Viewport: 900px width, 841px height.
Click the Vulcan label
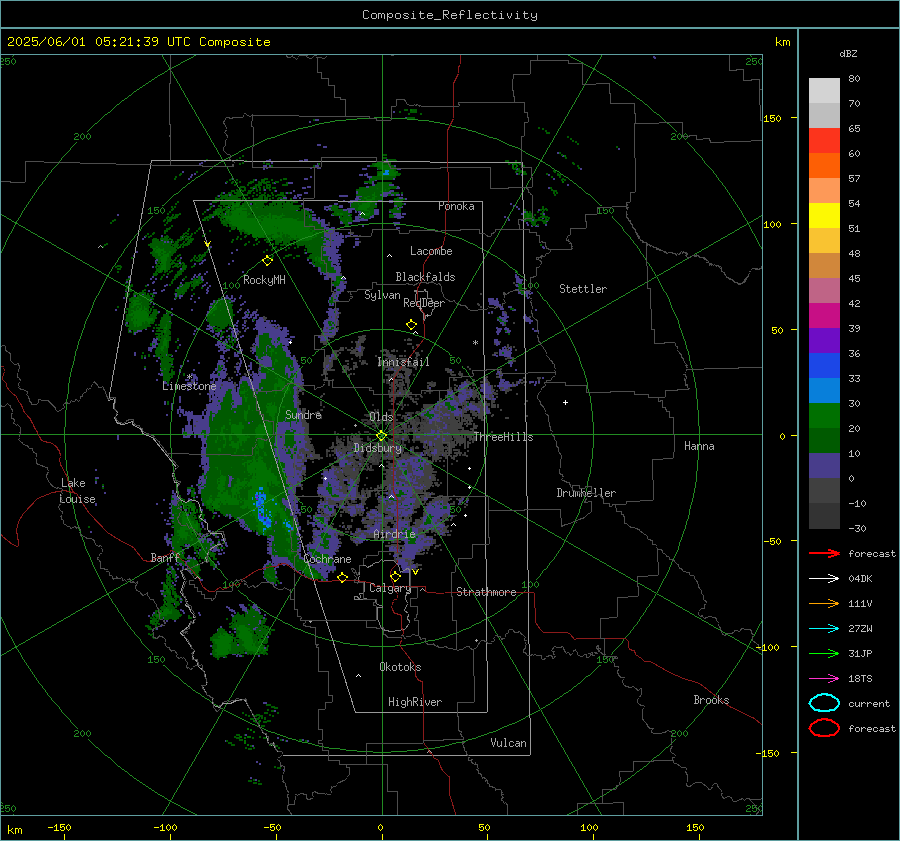(x=509, y=743)
